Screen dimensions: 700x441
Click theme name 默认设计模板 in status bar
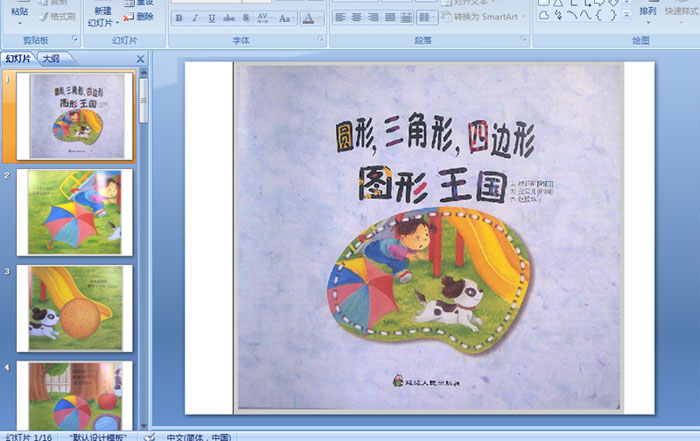click(98, 437)
